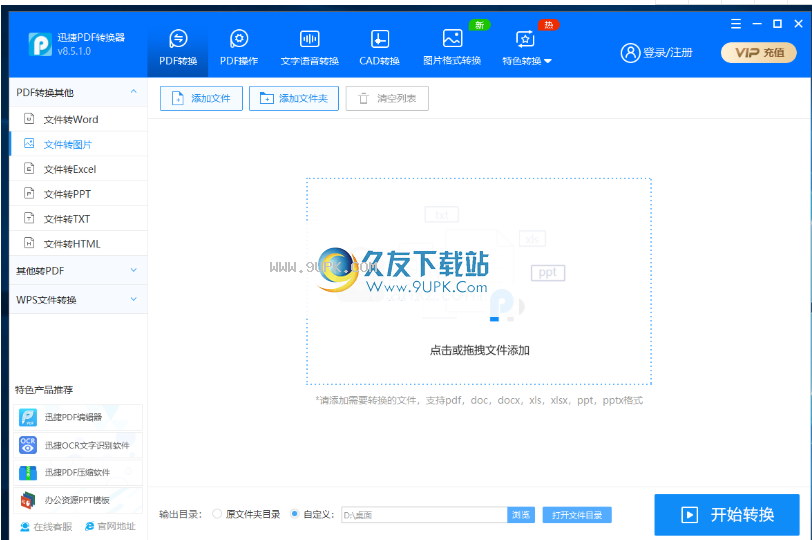Image resolution: width=812 pixels, height=540 pixels.
Task: Open 在线客服 link
Action: tap(46, 527)
